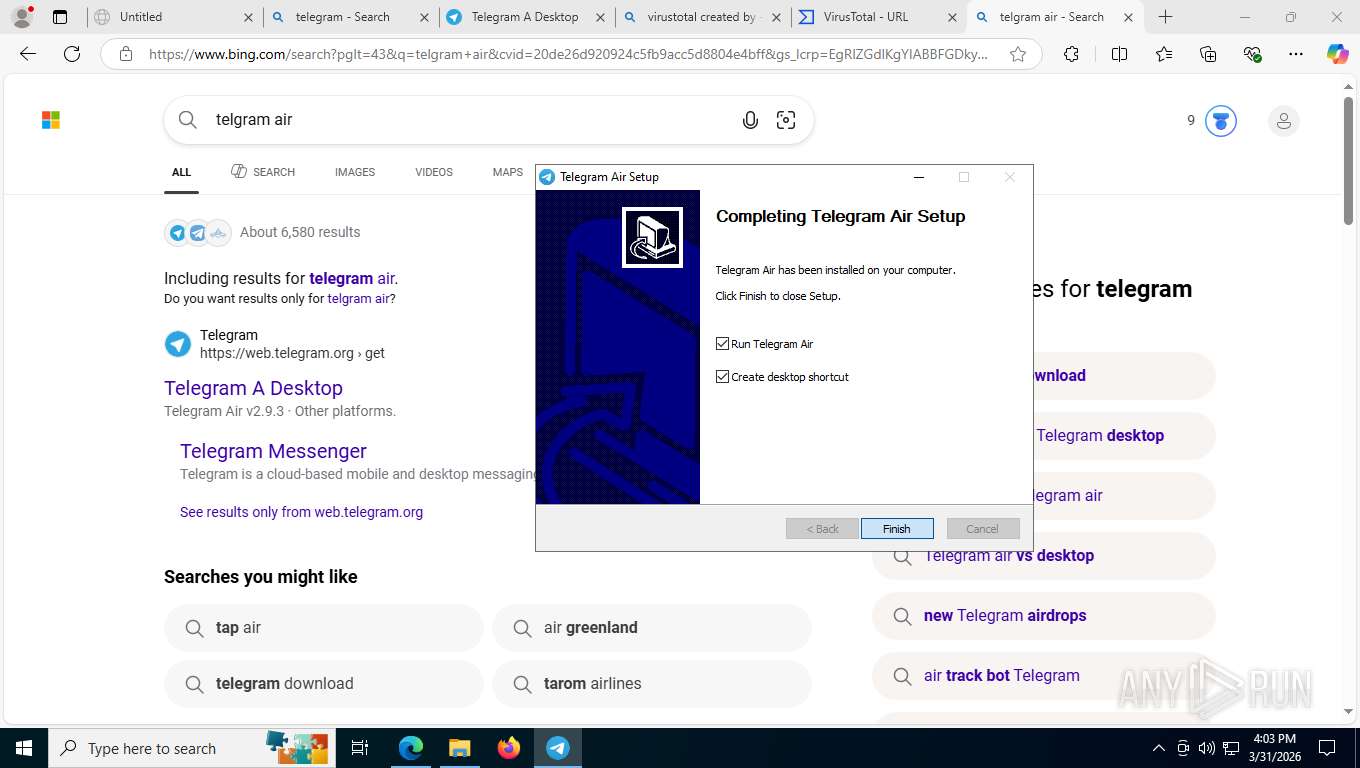Open the Telegram Messenger link
Screen dimensions: 1360x768
point(273,451)
